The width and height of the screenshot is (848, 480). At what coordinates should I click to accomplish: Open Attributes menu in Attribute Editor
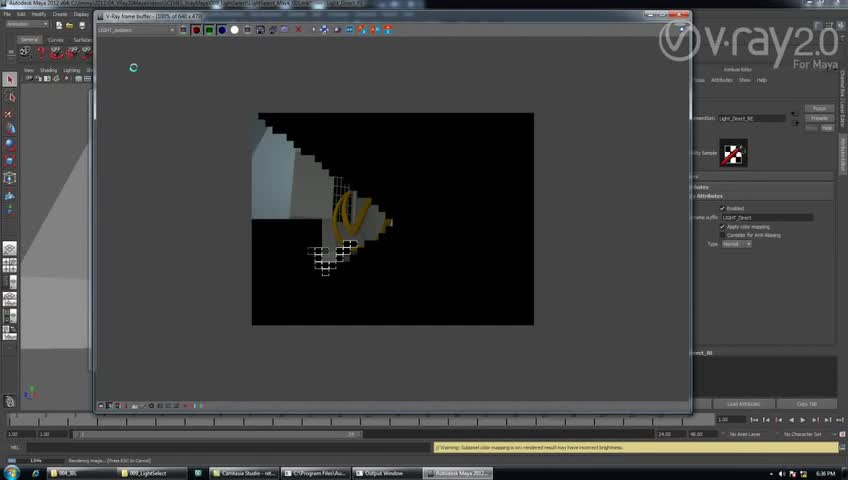tap(722, 80)
